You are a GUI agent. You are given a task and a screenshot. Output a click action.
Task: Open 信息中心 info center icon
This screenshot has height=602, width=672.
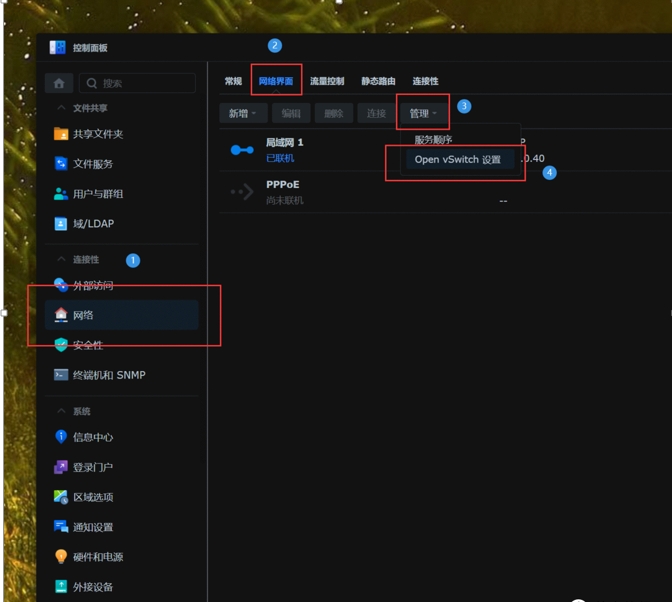(61, 437)
